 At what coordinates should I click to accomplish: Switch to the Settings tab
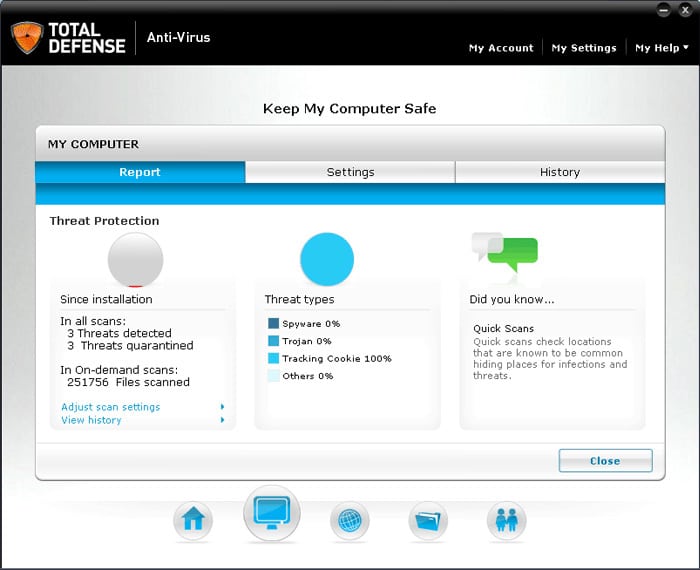pos(350,172)
